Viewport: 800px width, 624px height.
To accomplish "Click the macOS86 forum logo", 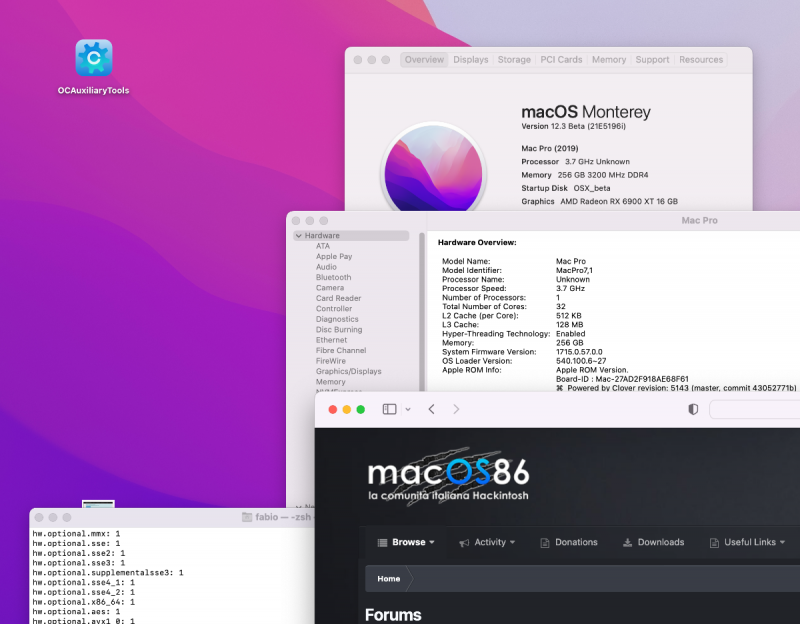I will click(x=448, y=477).
